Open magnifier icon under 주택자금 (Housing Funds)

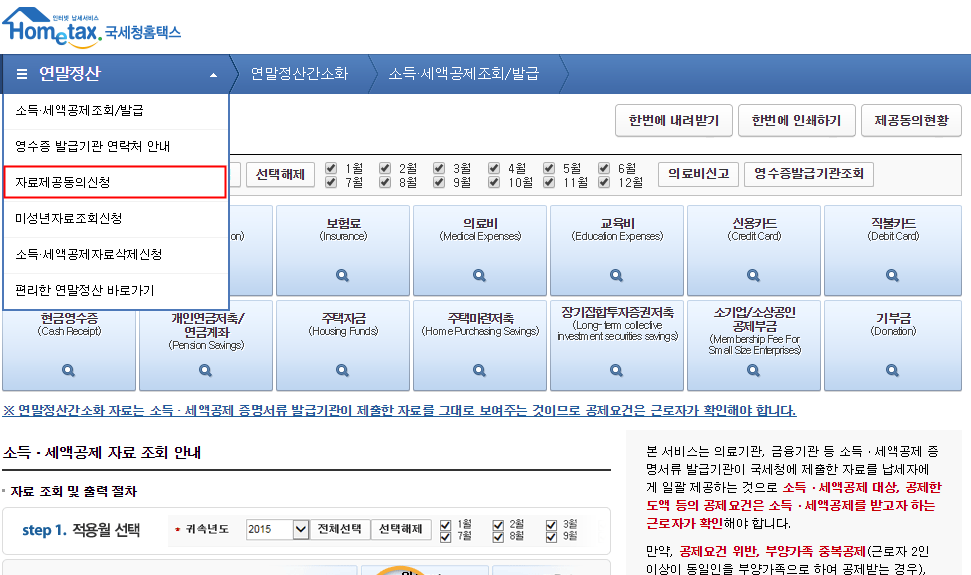click(x=342, y=371)
